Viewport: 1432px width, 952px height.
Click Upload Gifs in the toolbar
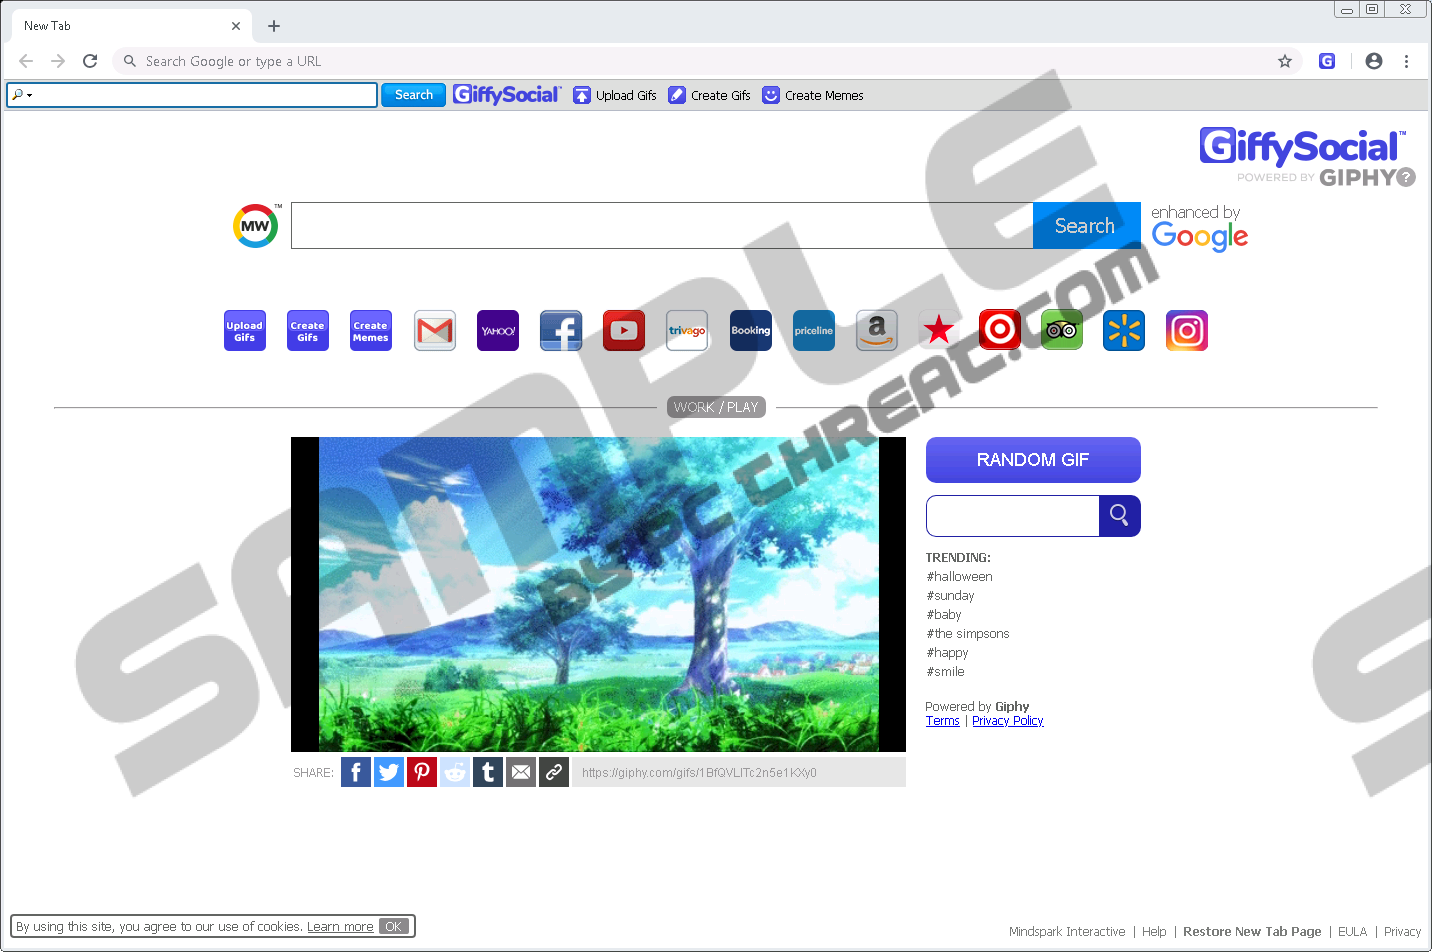point(615,95)
